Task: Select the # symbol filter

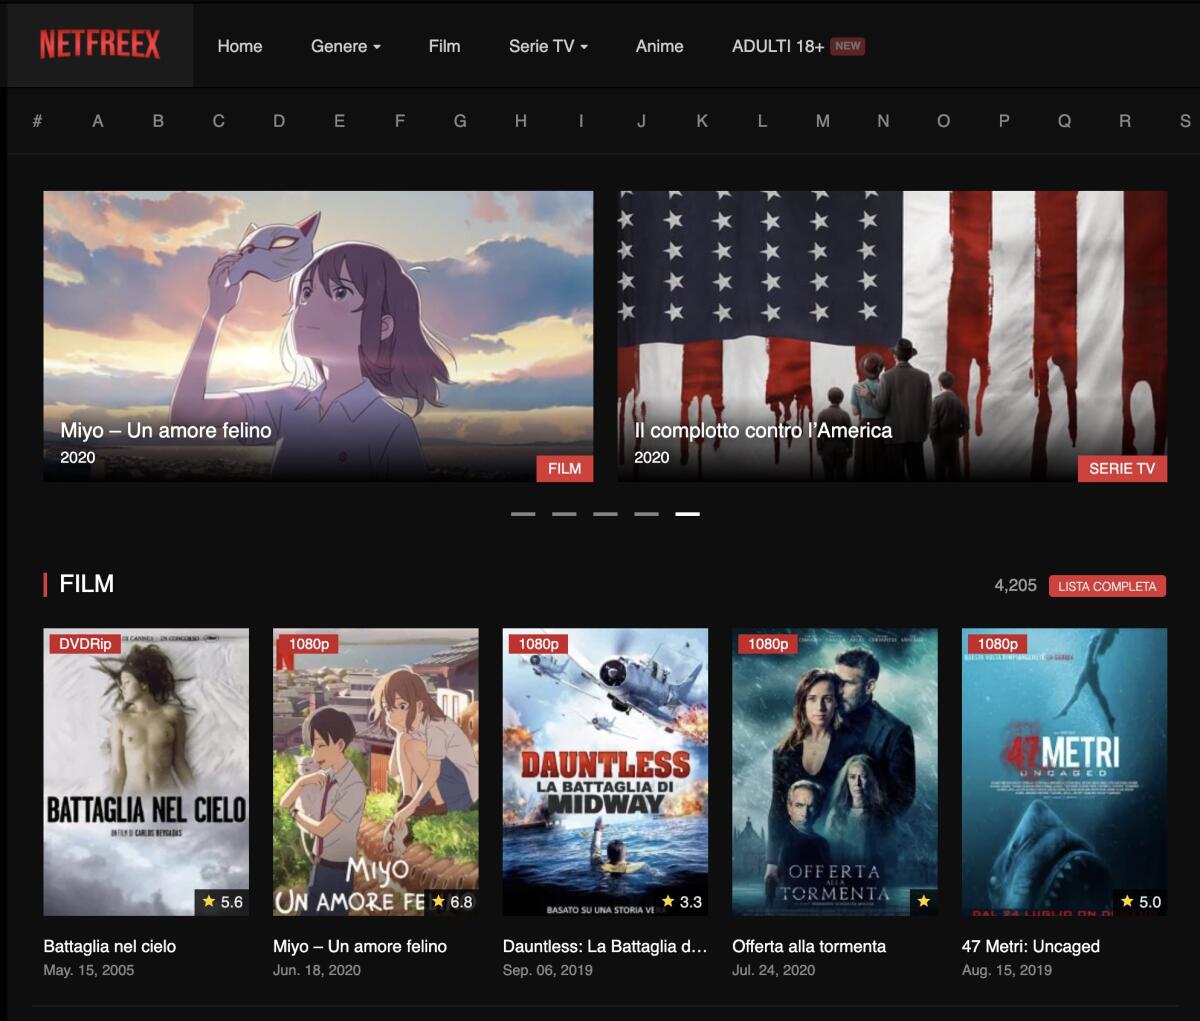Action: pyautogui.click(x=37, y=121)
